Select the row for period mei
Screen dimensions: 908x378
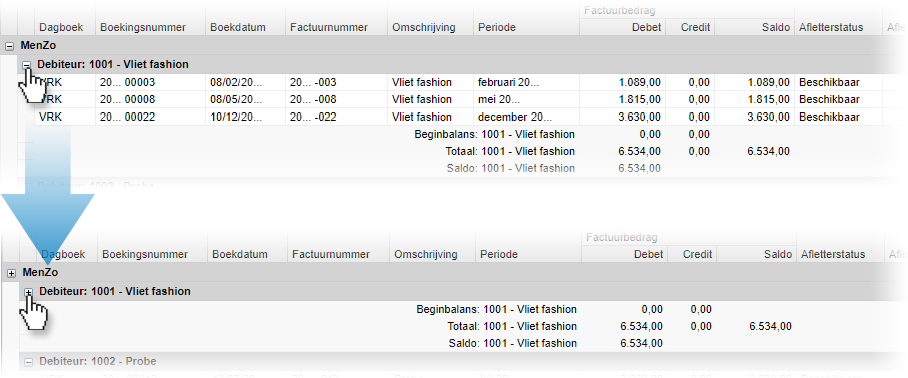(x=457, y=99)
